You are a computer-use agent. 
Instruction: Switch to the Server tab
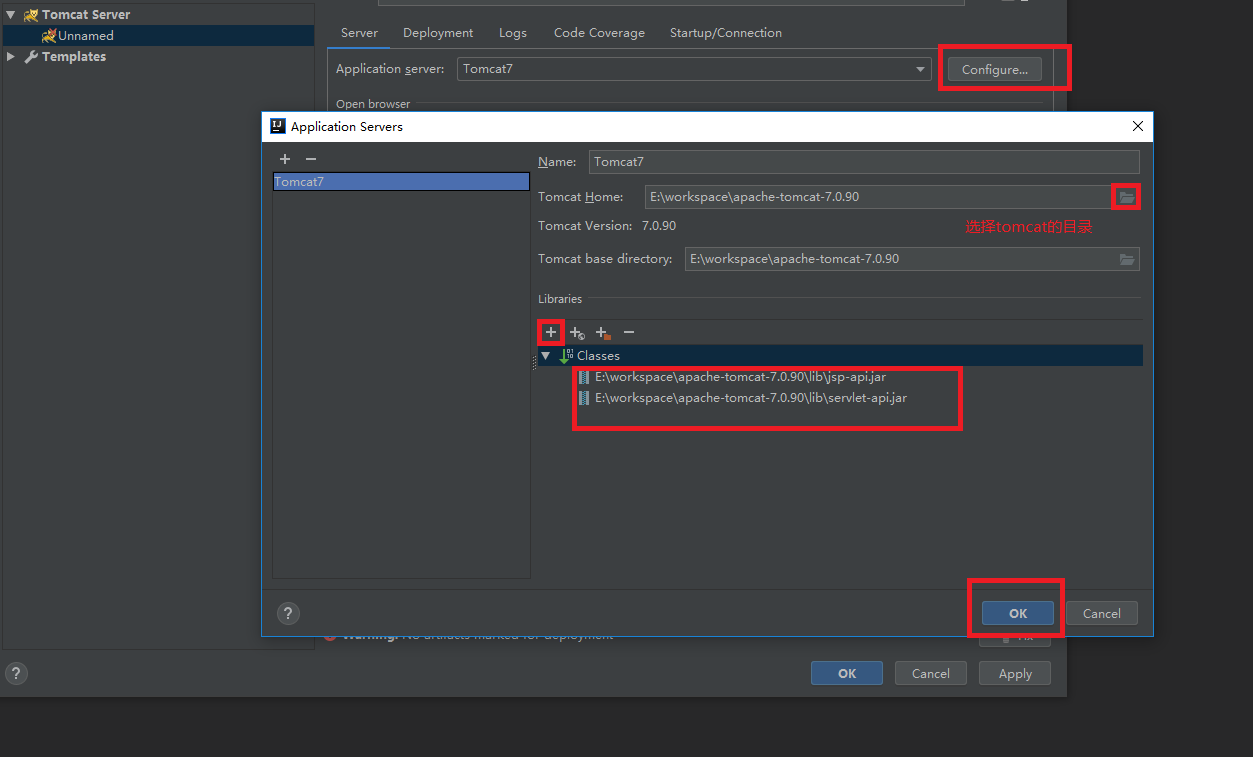(x=359, y=33)
